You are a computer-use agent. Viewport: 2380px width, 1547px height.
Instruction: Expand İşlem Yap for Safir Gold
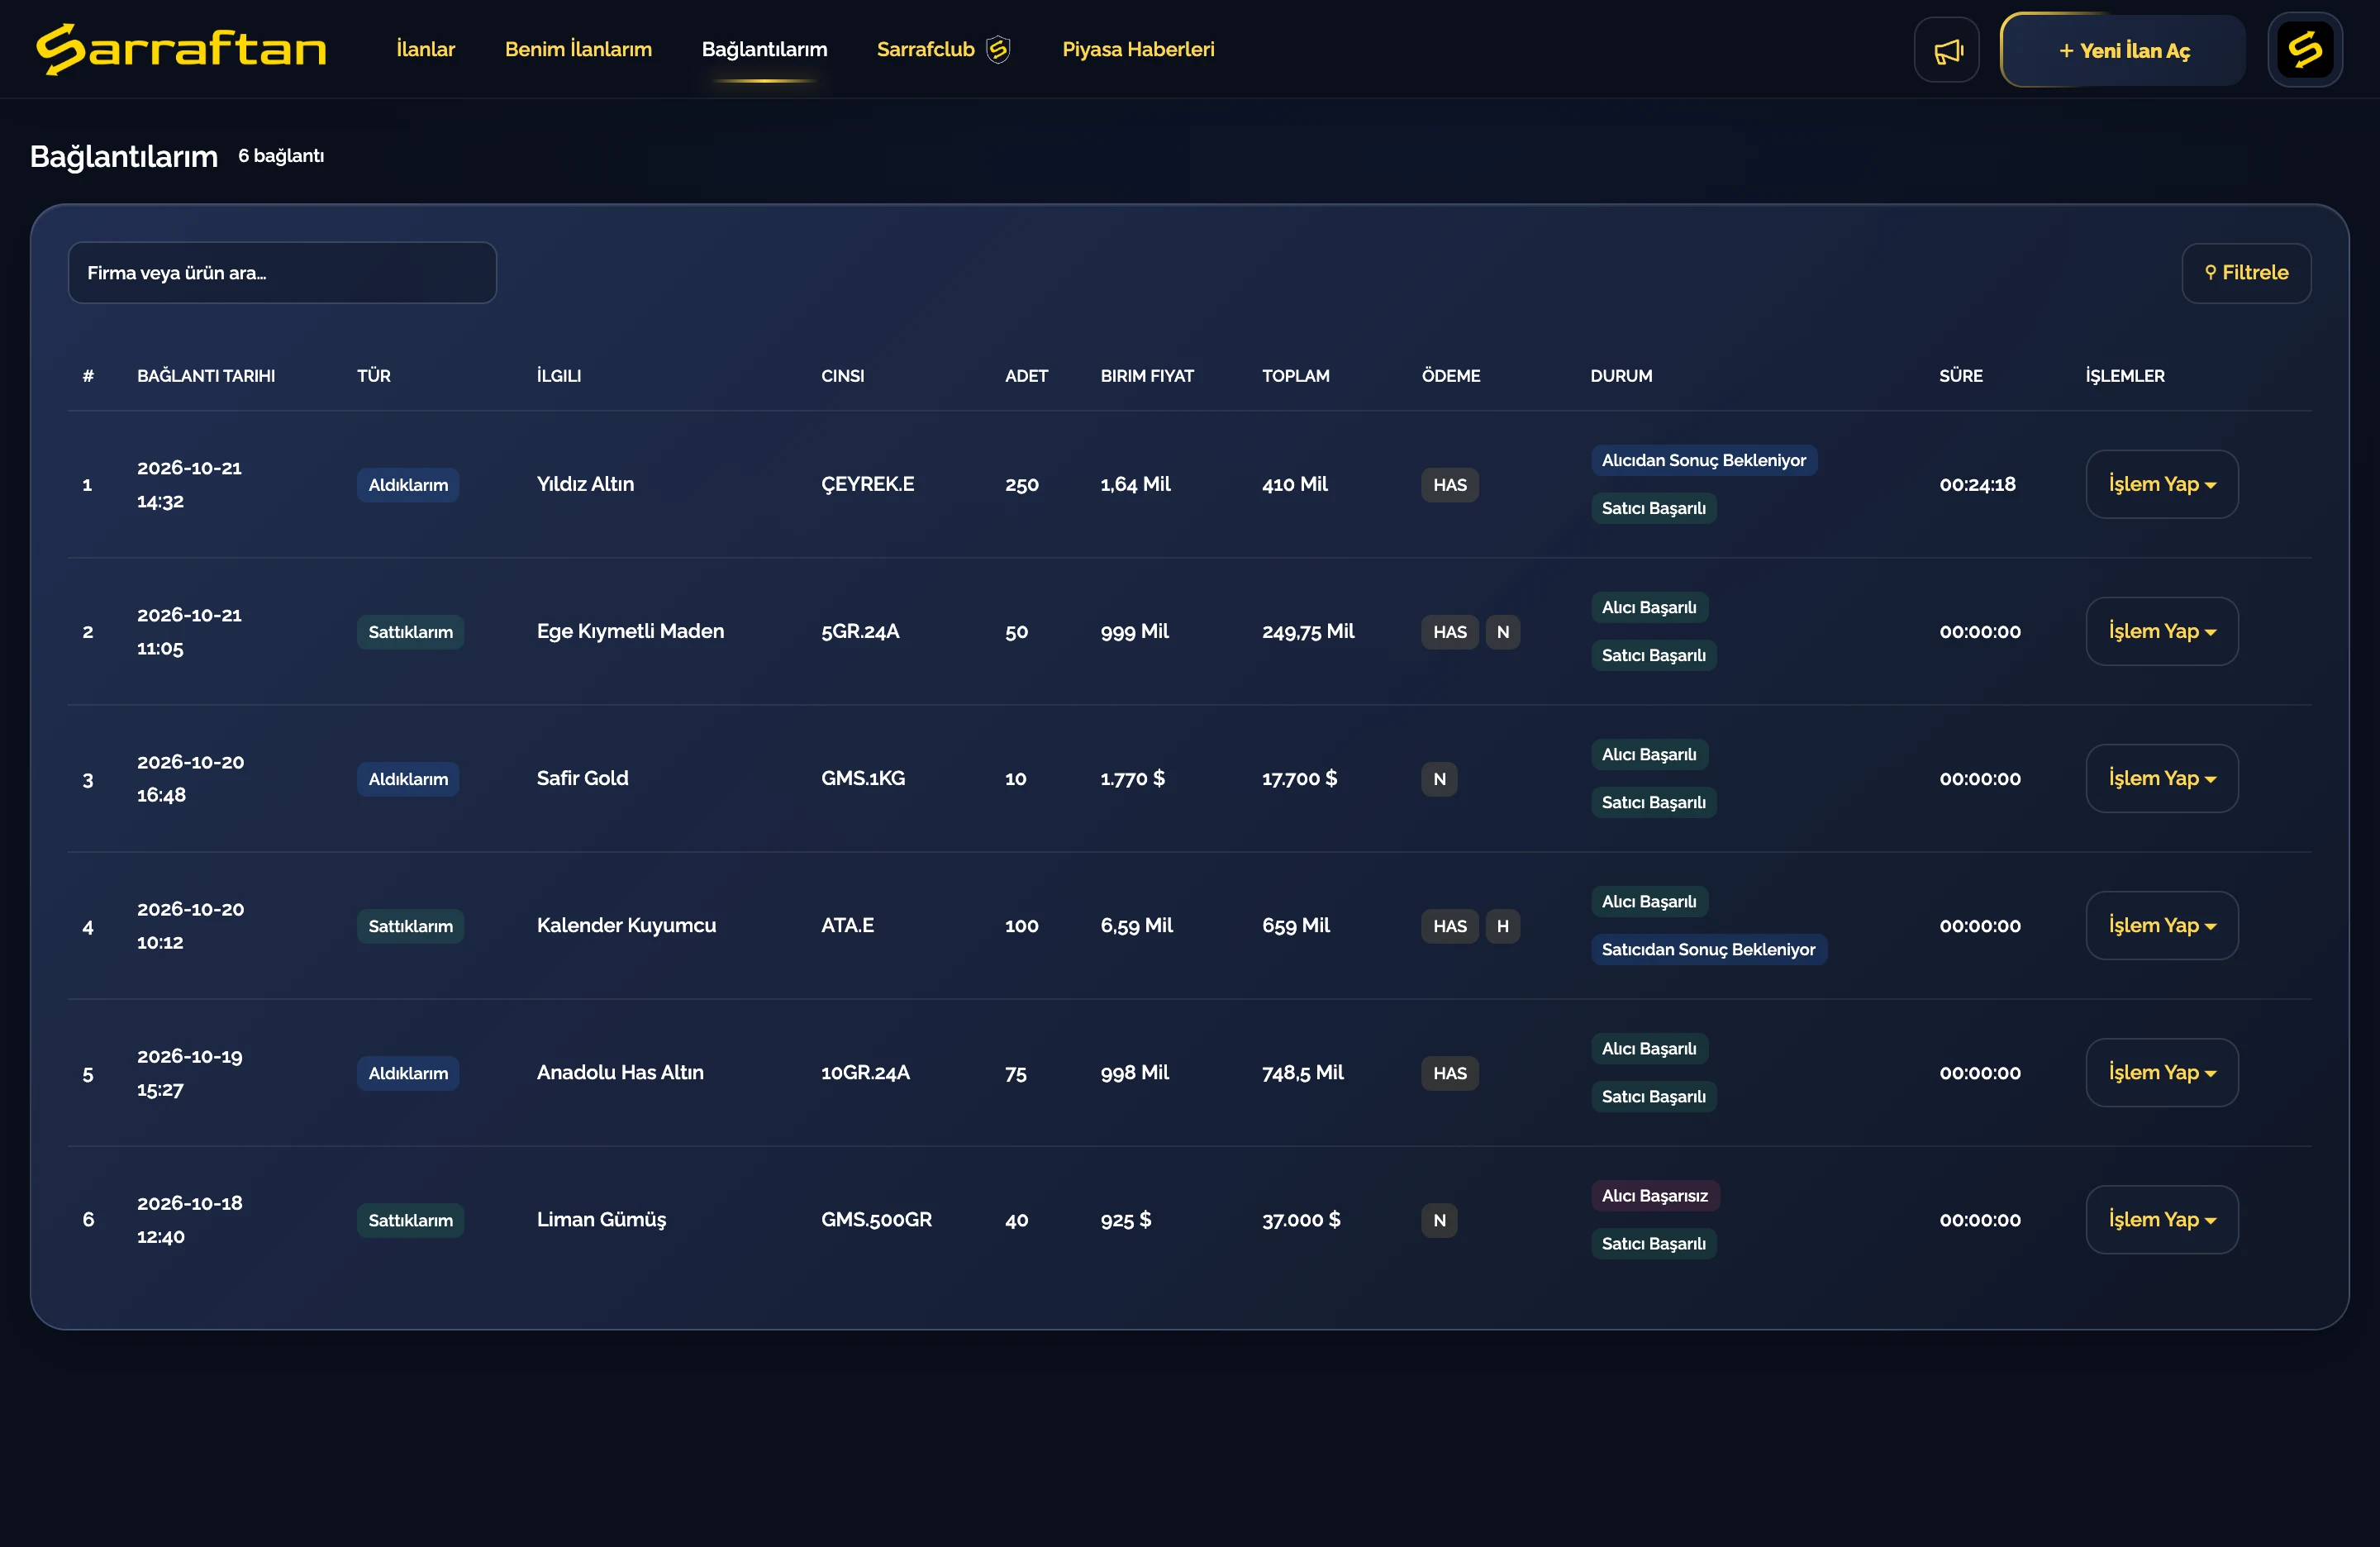[2161, 778]
